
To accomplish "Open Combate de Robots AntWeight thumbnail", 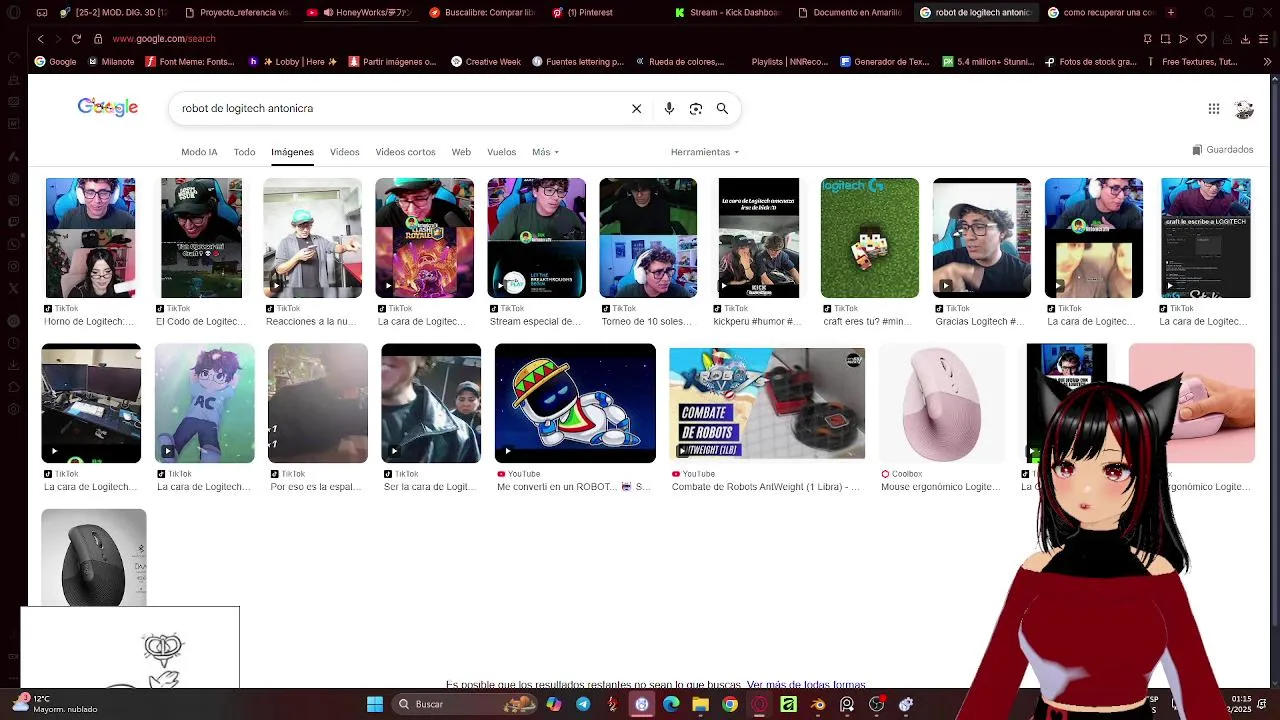I will tap(767, 403).
